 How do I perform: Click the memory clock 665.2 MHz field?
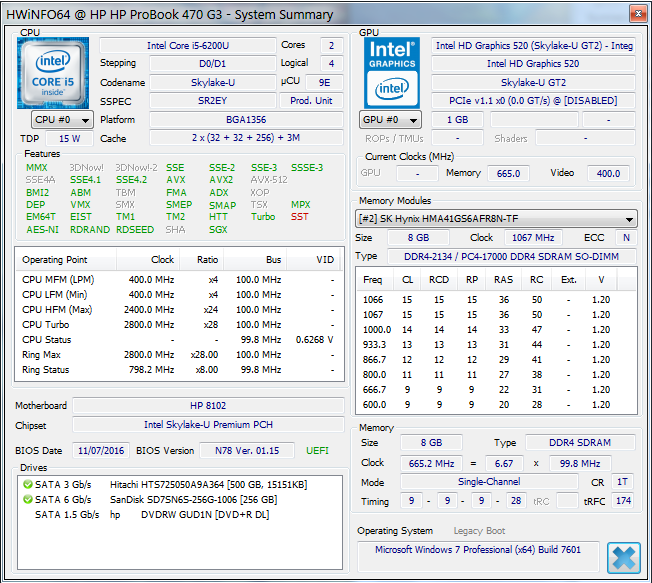click(431, 463)
